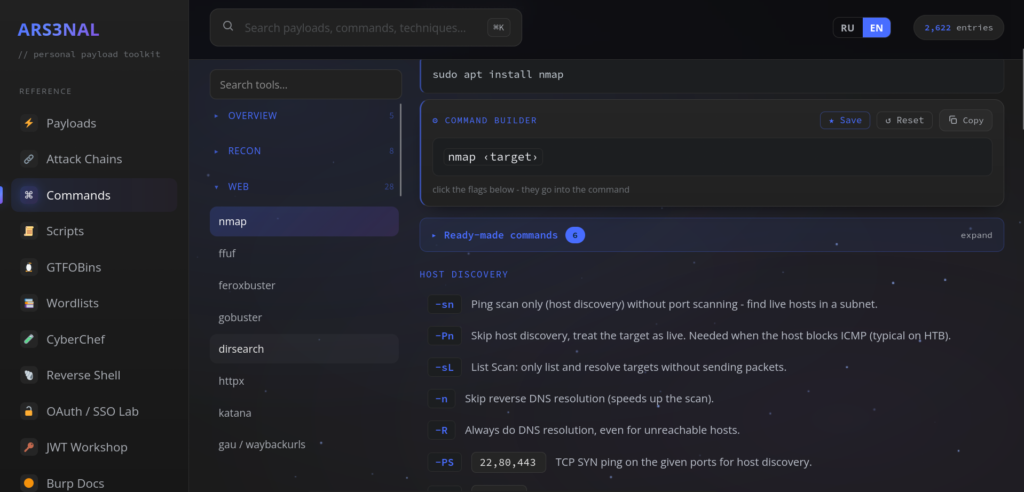Go to Scripts section

[x=94, y=231]
